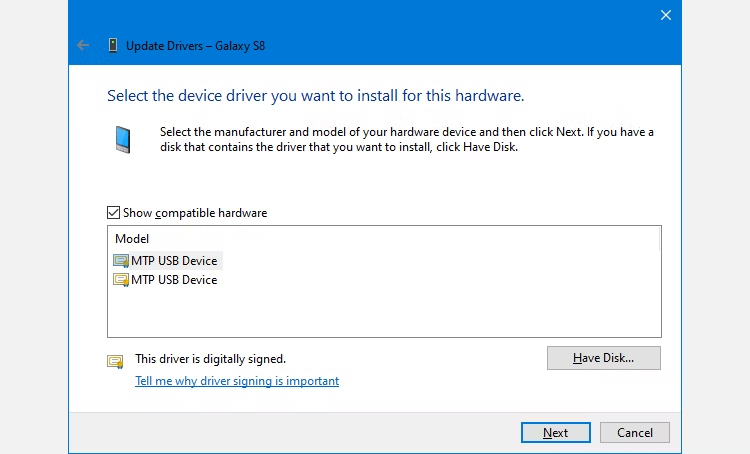Viewport: 750px width, 454px height.
Task: Click the second MTP USB Device driver icon
Action: (121, 280)
